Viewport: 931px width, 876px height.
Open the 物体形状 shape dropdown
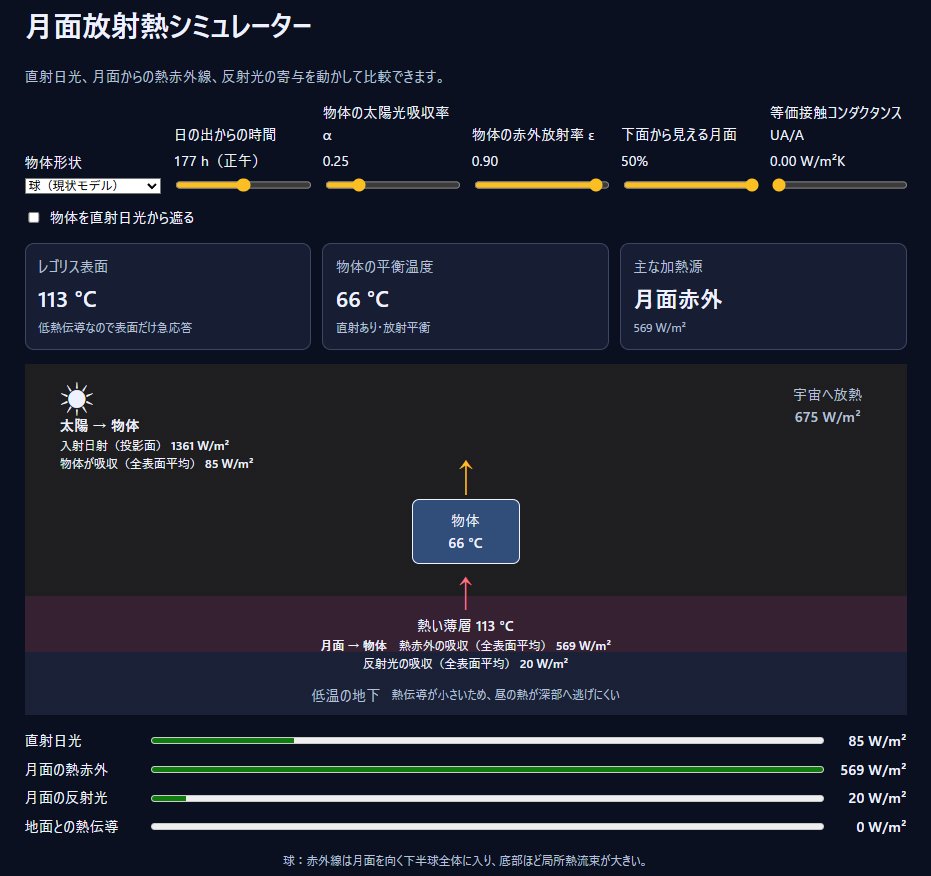coord(93,186)
